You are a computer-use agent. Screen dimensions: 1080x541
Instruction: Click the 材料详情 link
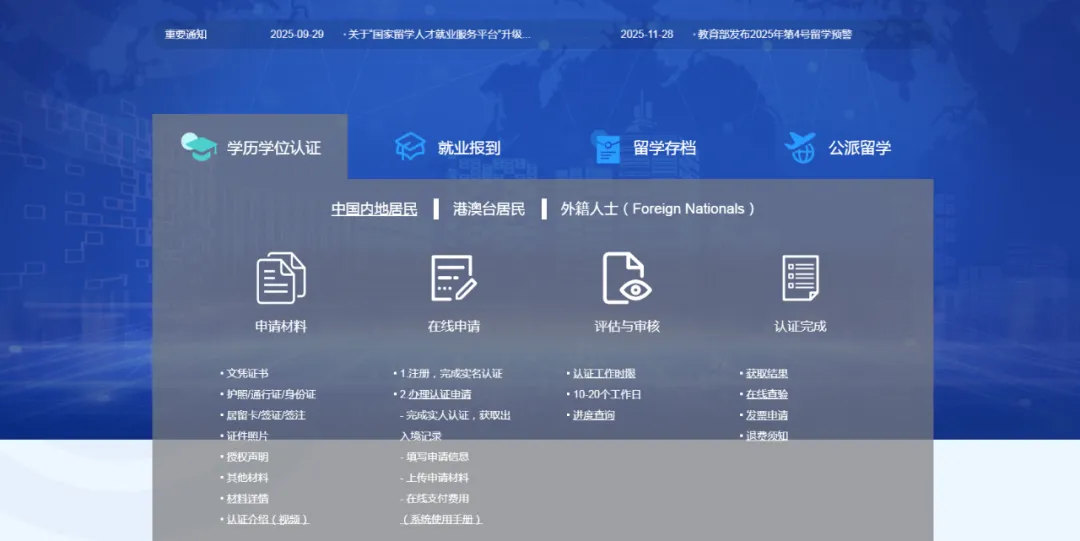(247, 498)
